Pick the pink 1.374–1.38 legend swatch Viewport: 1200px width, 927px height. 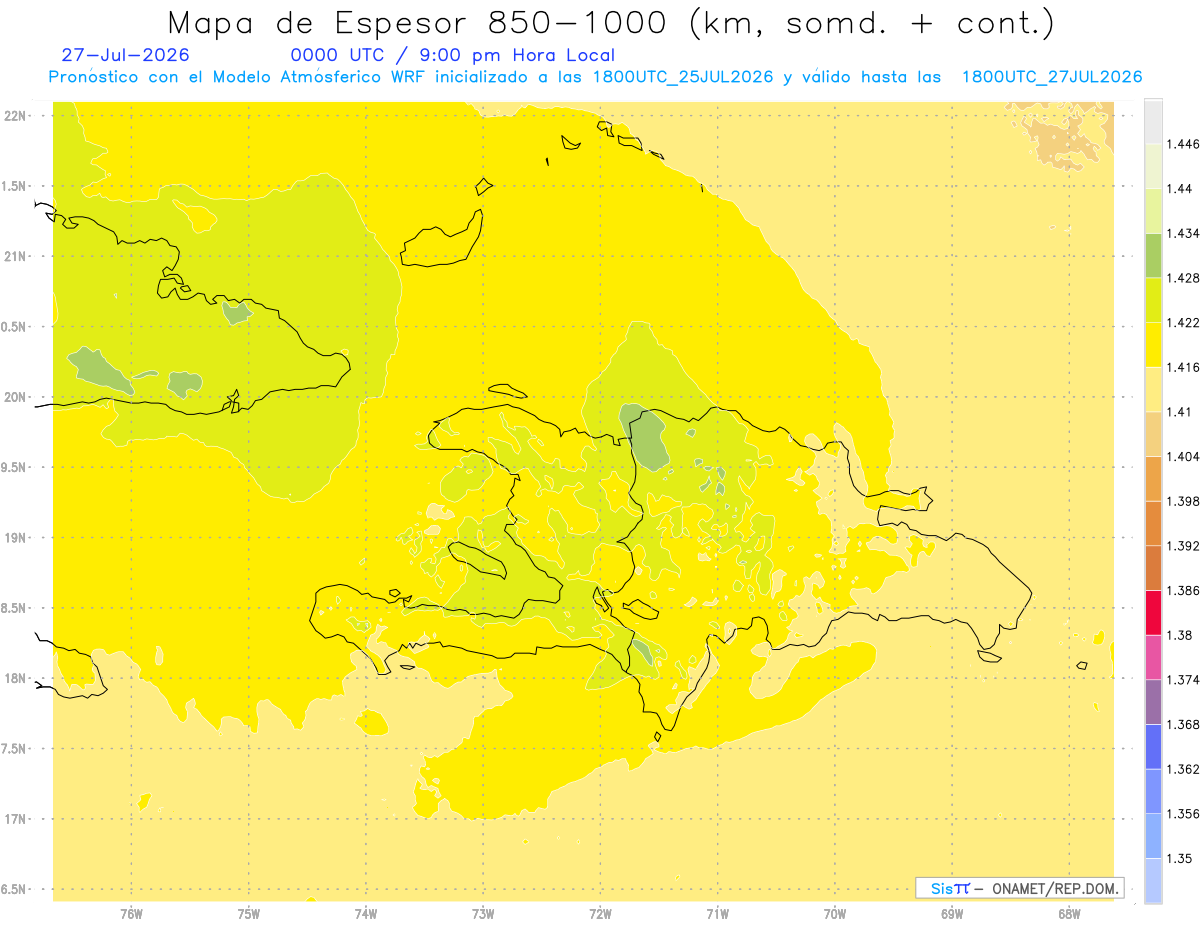(1153, 657)
